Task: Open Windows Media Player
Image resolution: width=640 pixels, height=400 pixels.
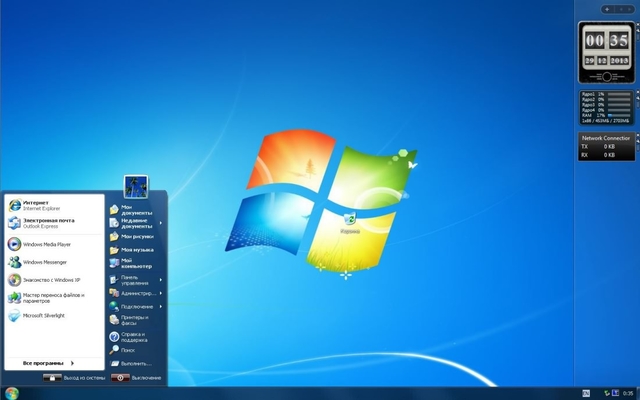Action: (54, 244)
